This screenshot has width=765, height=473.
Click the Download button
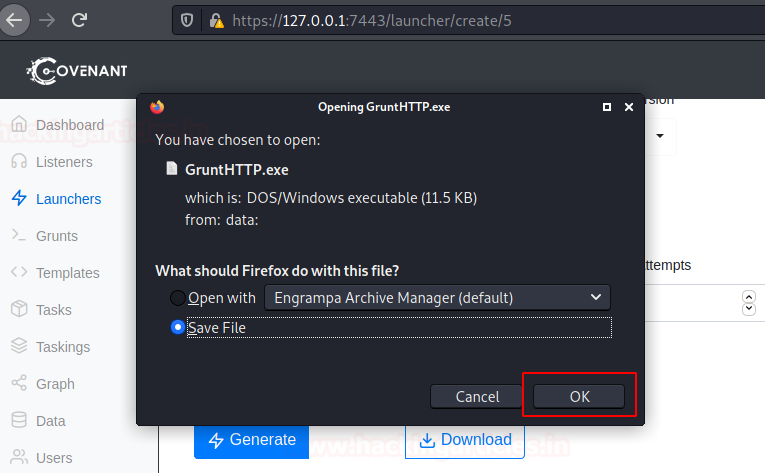click(465, 440)
